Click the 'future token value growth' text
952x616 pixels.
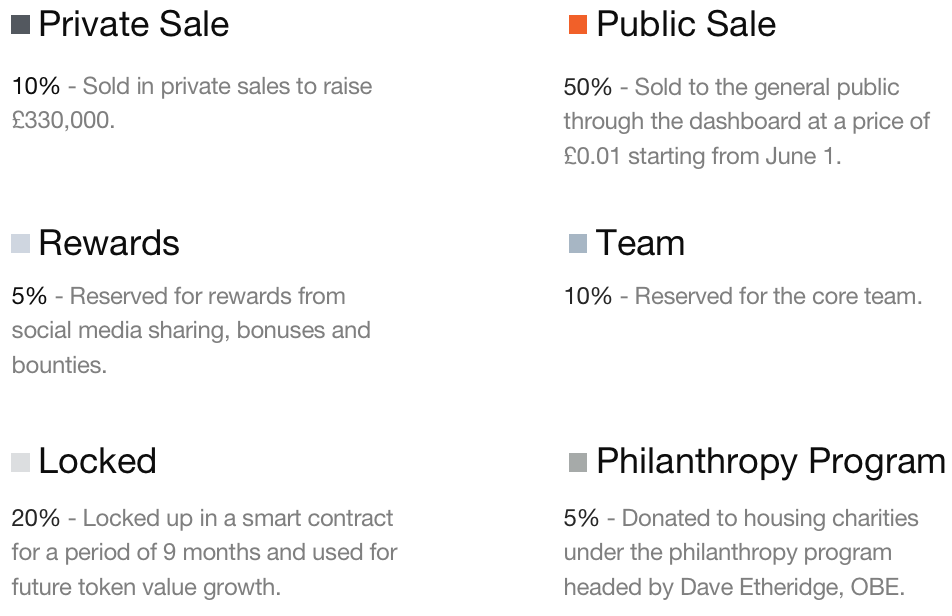146,587
